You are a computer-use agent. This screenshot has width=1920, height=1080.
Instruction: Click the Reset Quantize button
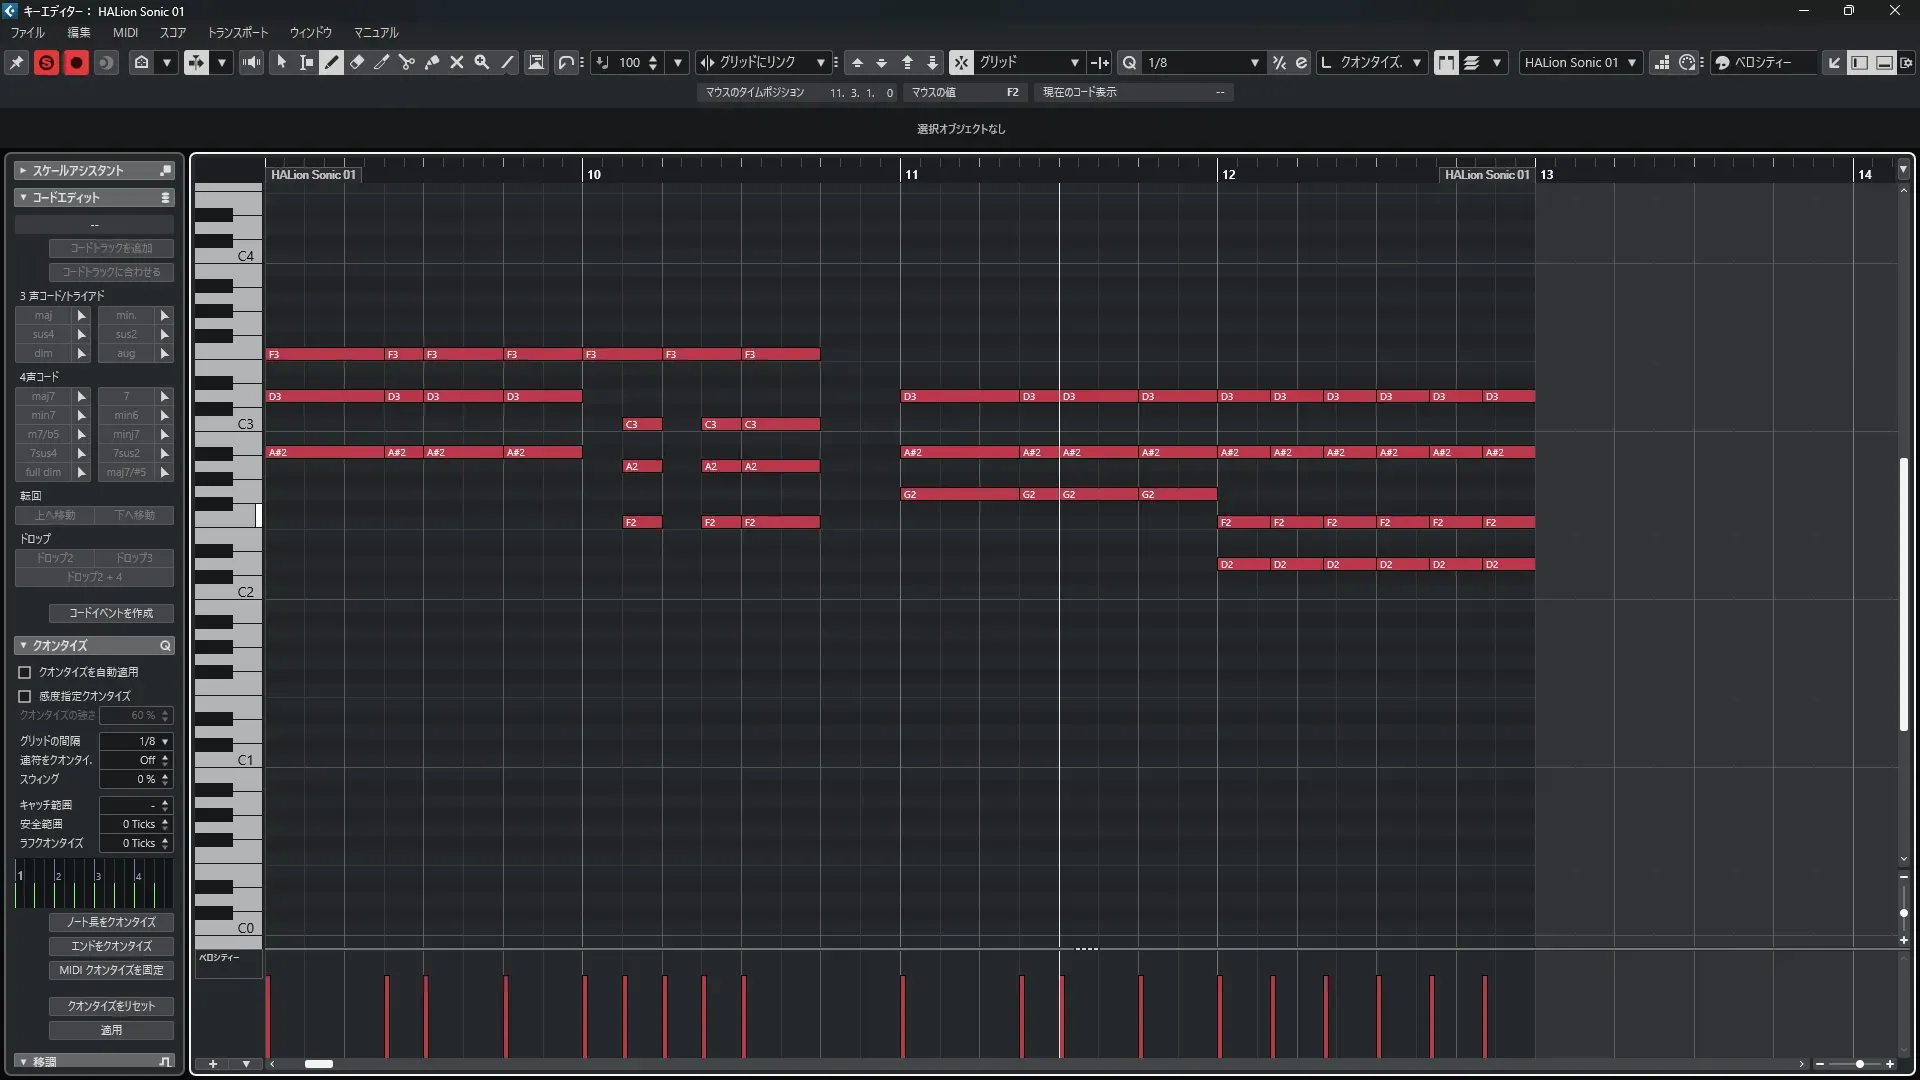(111, 1006)
